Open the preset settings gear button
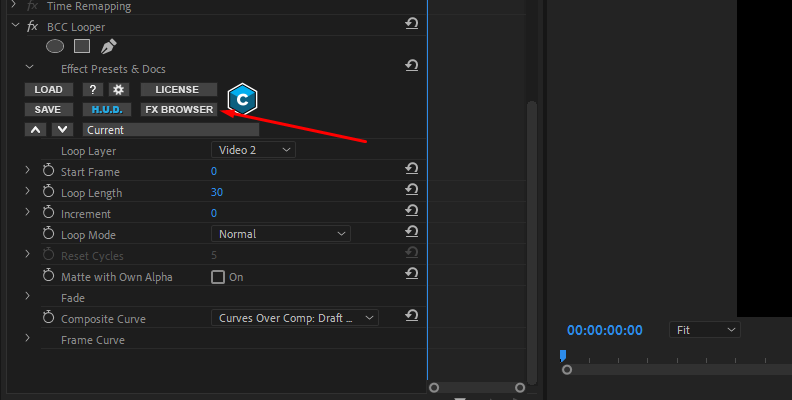This screenshot has height=400, width=792. click(x=119, y=89)
